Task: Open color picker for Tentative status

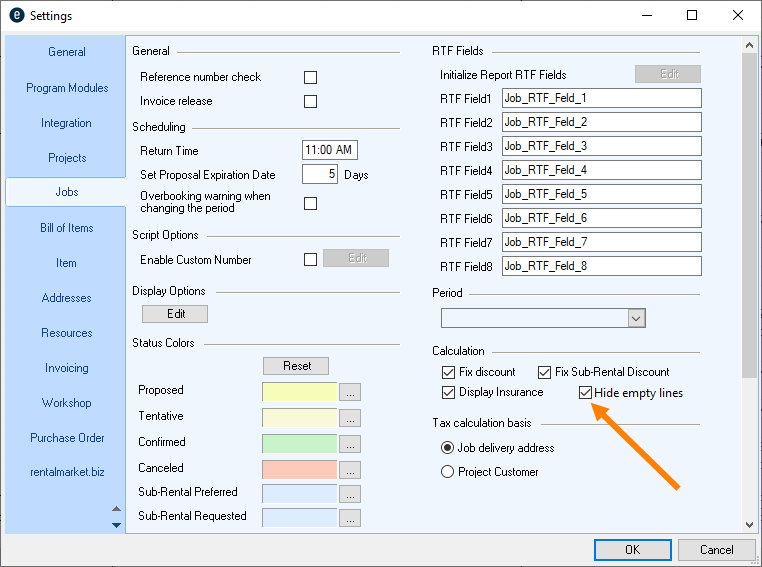Action: 350,418
